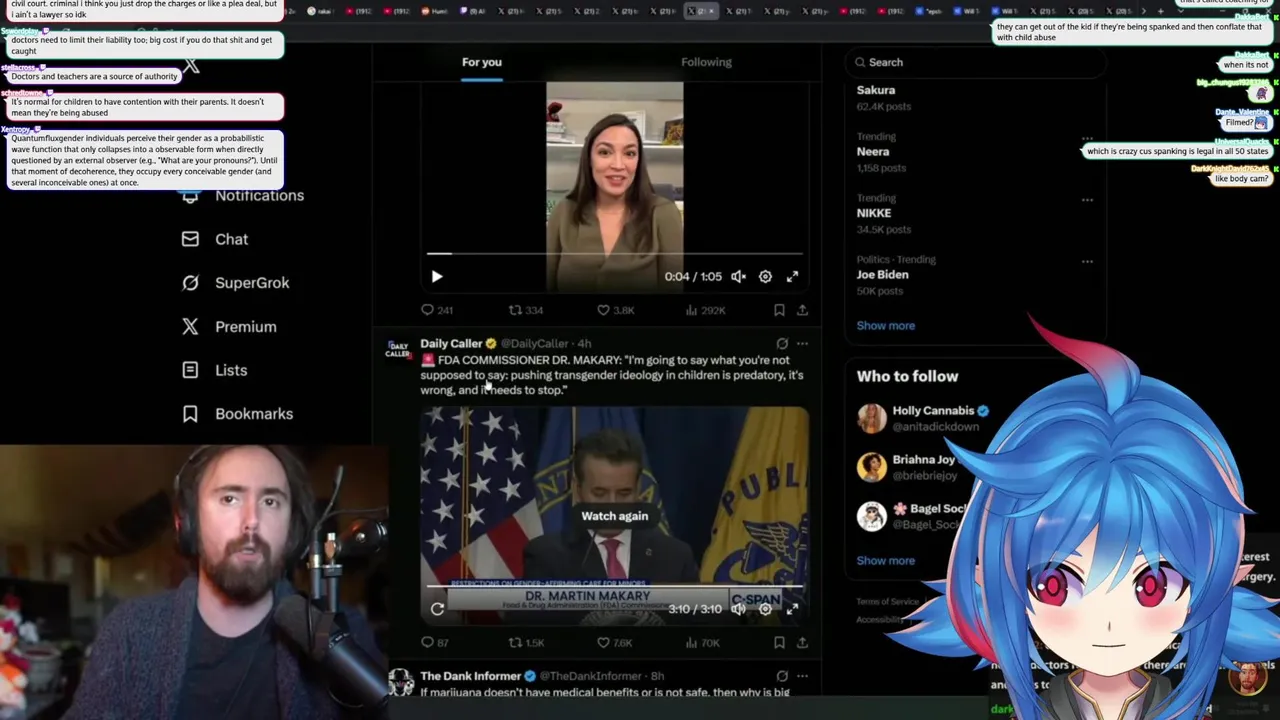Click the Bookmarks icon in the sidebar
This screenshot has height=720, width=1280.
point(190,414)
